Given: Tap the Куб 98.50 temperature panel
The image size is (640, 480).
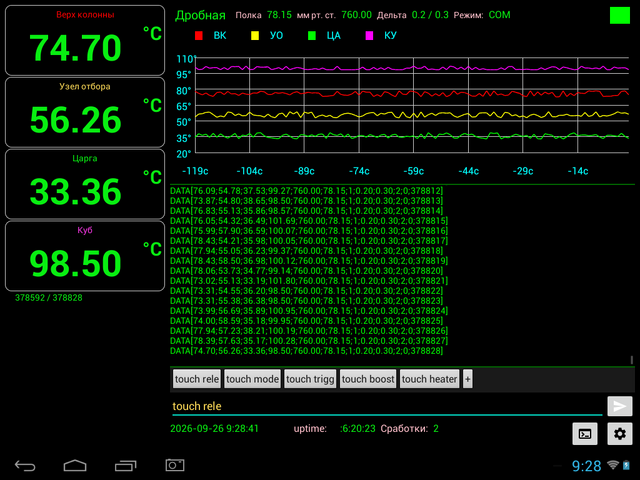Looking at the screenshot, I should tap(85, 256).
